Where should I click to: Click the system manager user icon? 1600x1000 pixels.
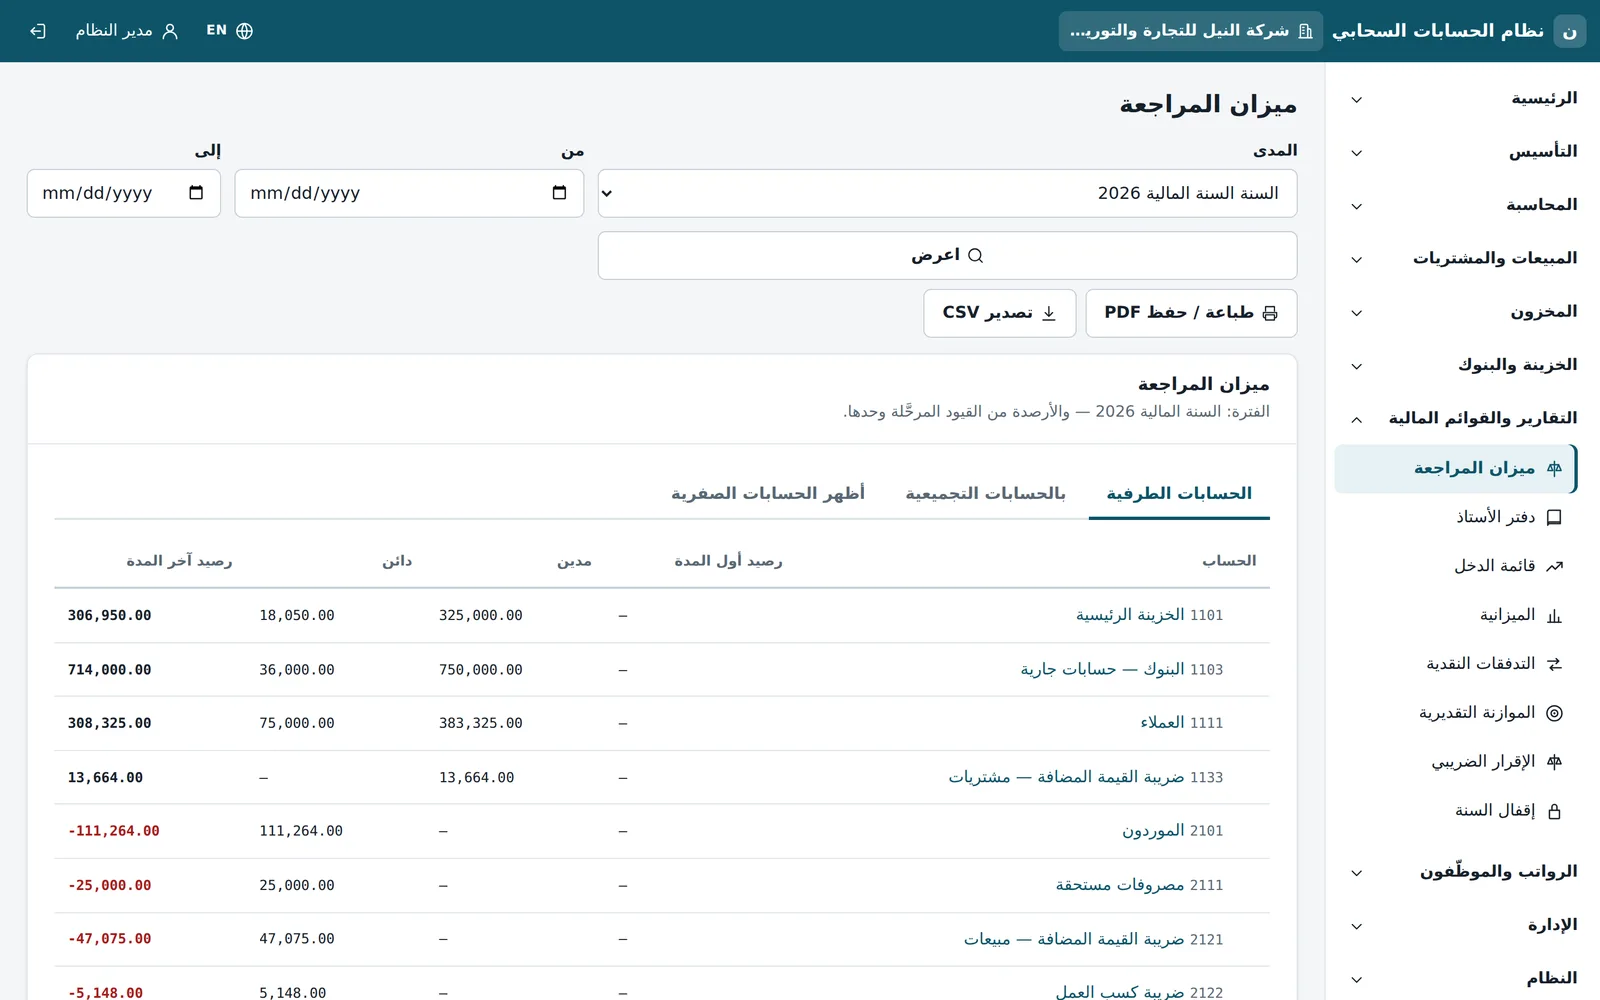(170, 31)
